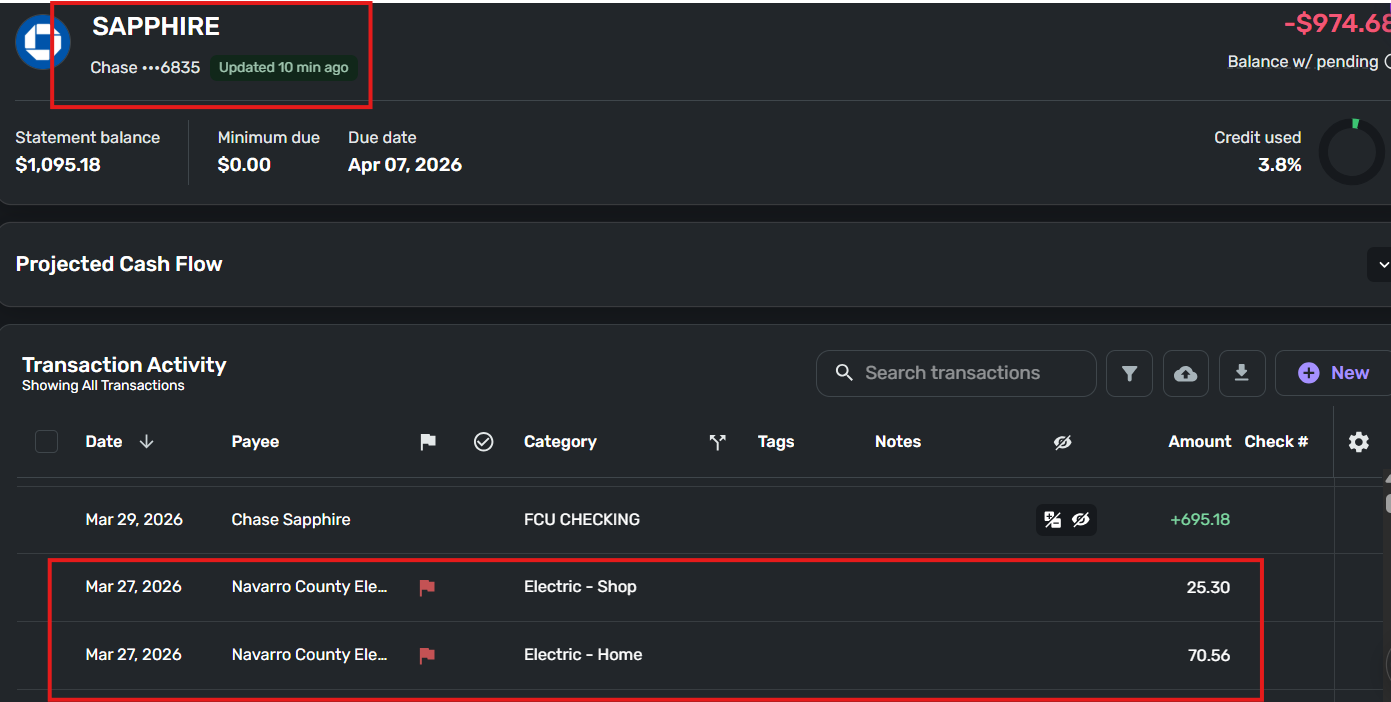Click the 70.56 amount cell
The image size is (1391, 702).
pos(1209,656)
